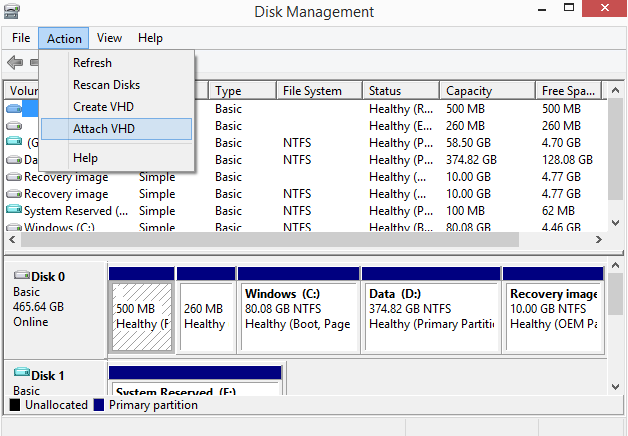Click the Disk Management app icon in the title bar

point(12,11)
